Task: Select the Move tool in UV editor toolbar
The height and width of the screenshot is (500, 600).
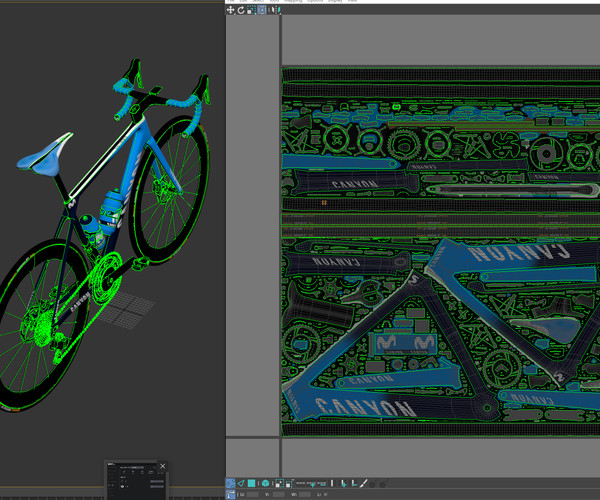Action: (230, 10)
